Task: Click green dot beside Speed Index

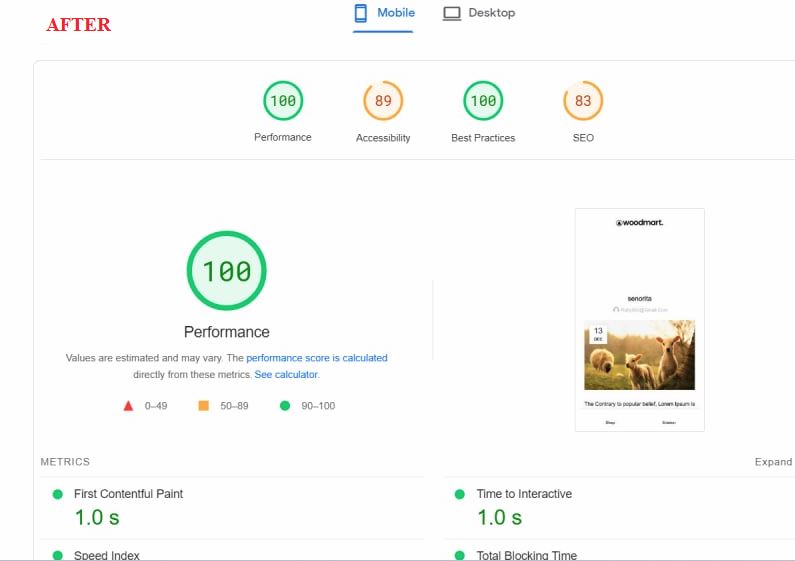Action: [58, 555]
